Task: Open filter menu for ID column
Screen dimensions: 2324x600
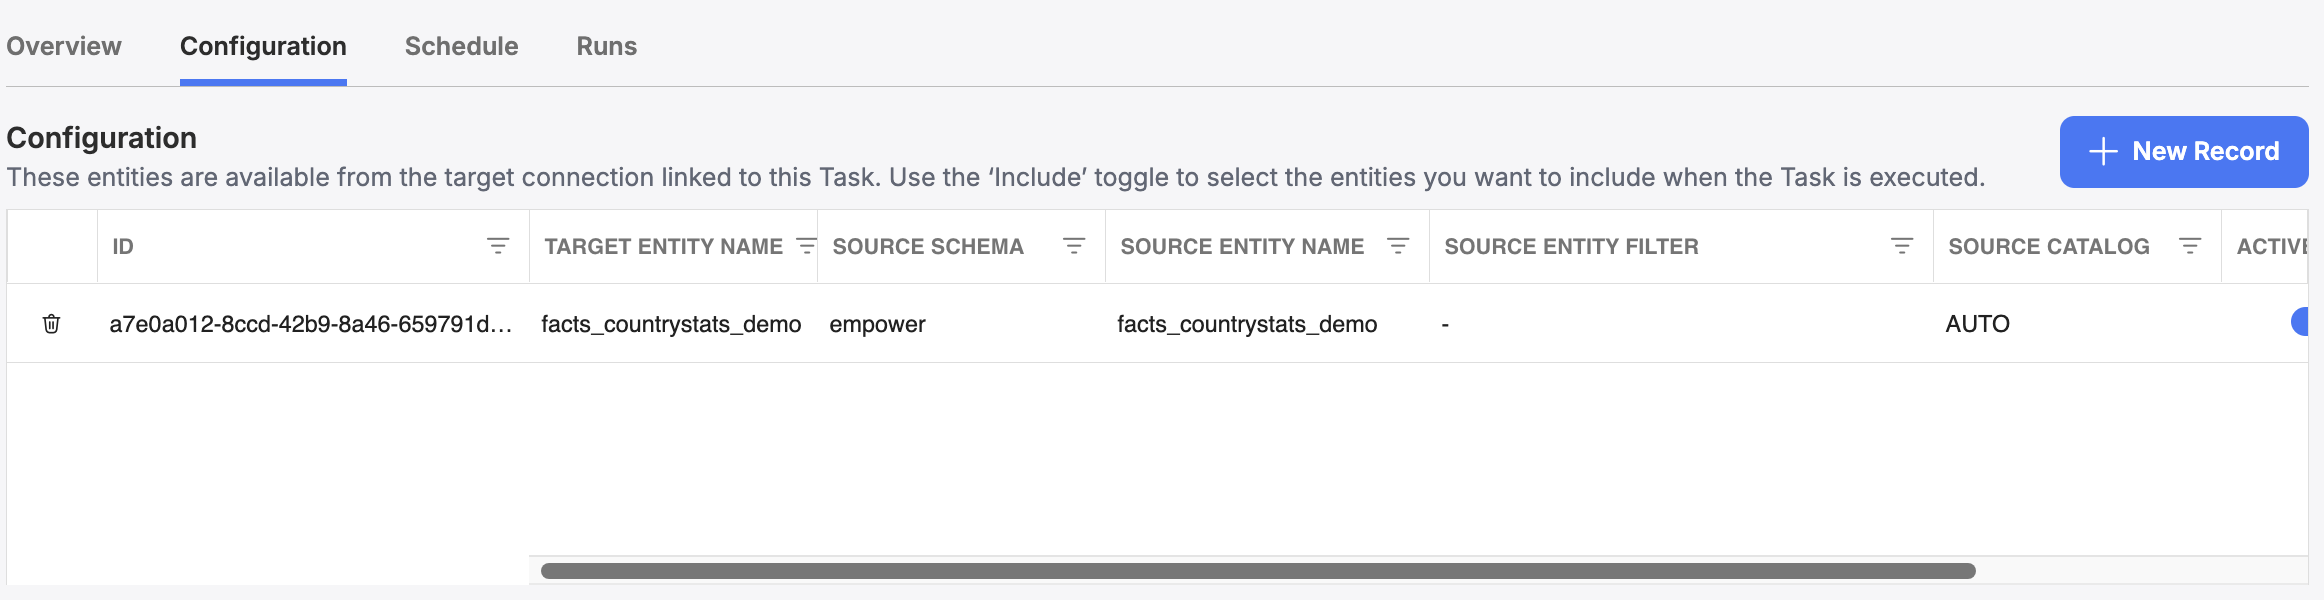Action: click(x=498, y=246)
